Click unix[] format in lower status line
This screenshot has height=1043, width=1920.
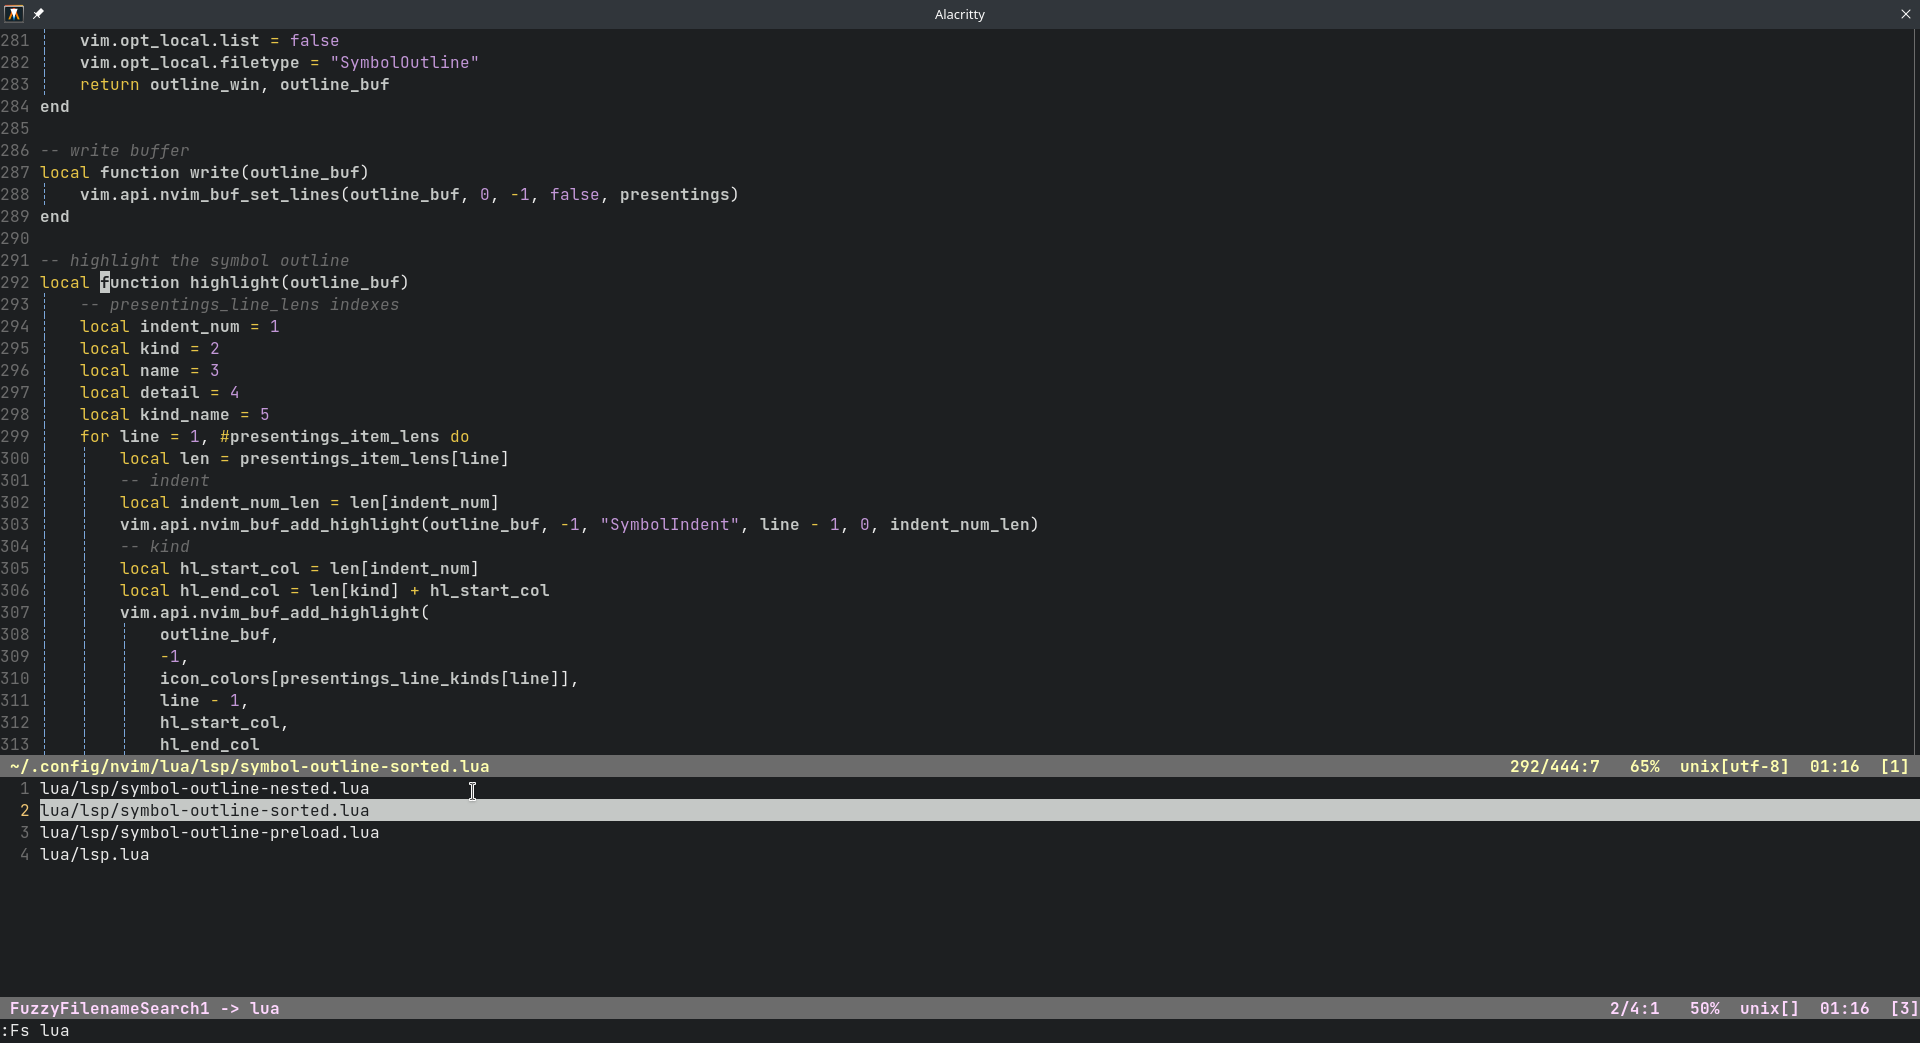point(1769,1009)
